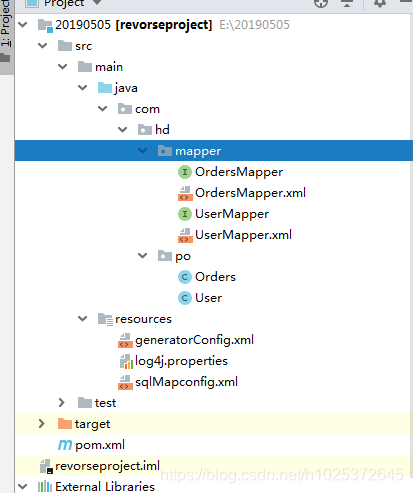Select the User class name

point(208,298)
